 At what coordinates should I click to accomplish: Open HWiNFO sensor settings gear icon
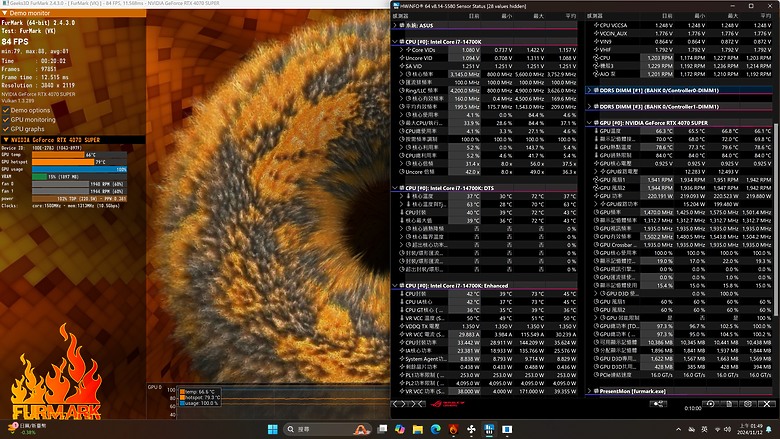point(748,404)
